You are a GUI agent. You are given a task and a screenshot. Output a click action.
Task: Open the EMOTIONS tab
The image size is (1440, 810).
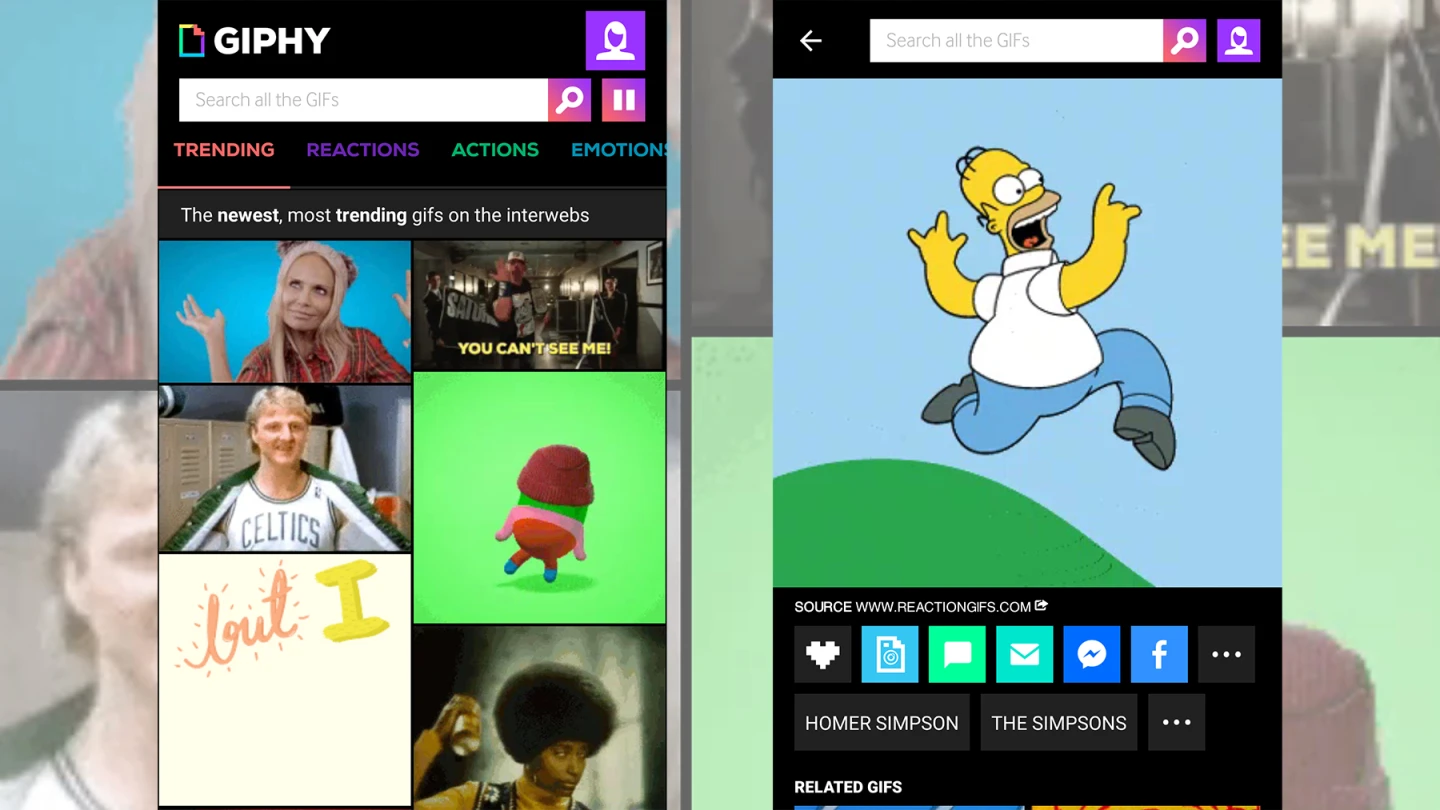[x=619, y=150]
